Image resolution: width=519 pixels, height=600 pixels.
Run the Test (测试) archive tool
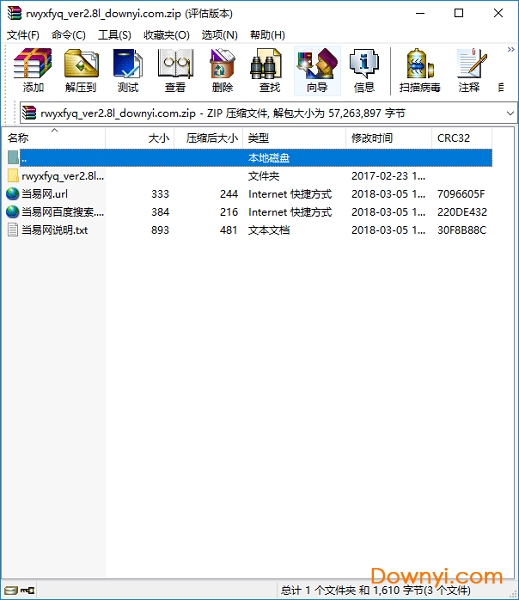click(x=128, y=70)
